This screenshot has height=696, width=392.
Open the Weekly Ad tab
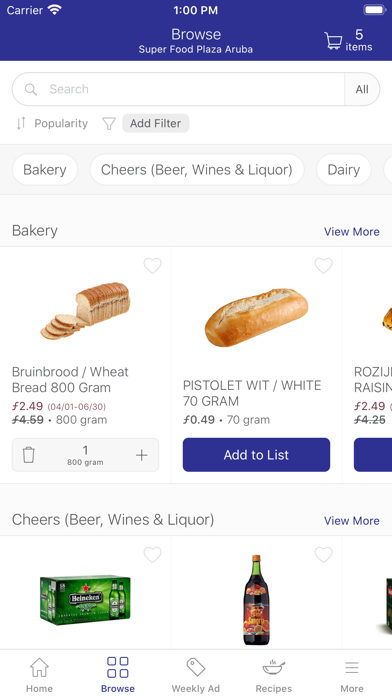point(196,675)
